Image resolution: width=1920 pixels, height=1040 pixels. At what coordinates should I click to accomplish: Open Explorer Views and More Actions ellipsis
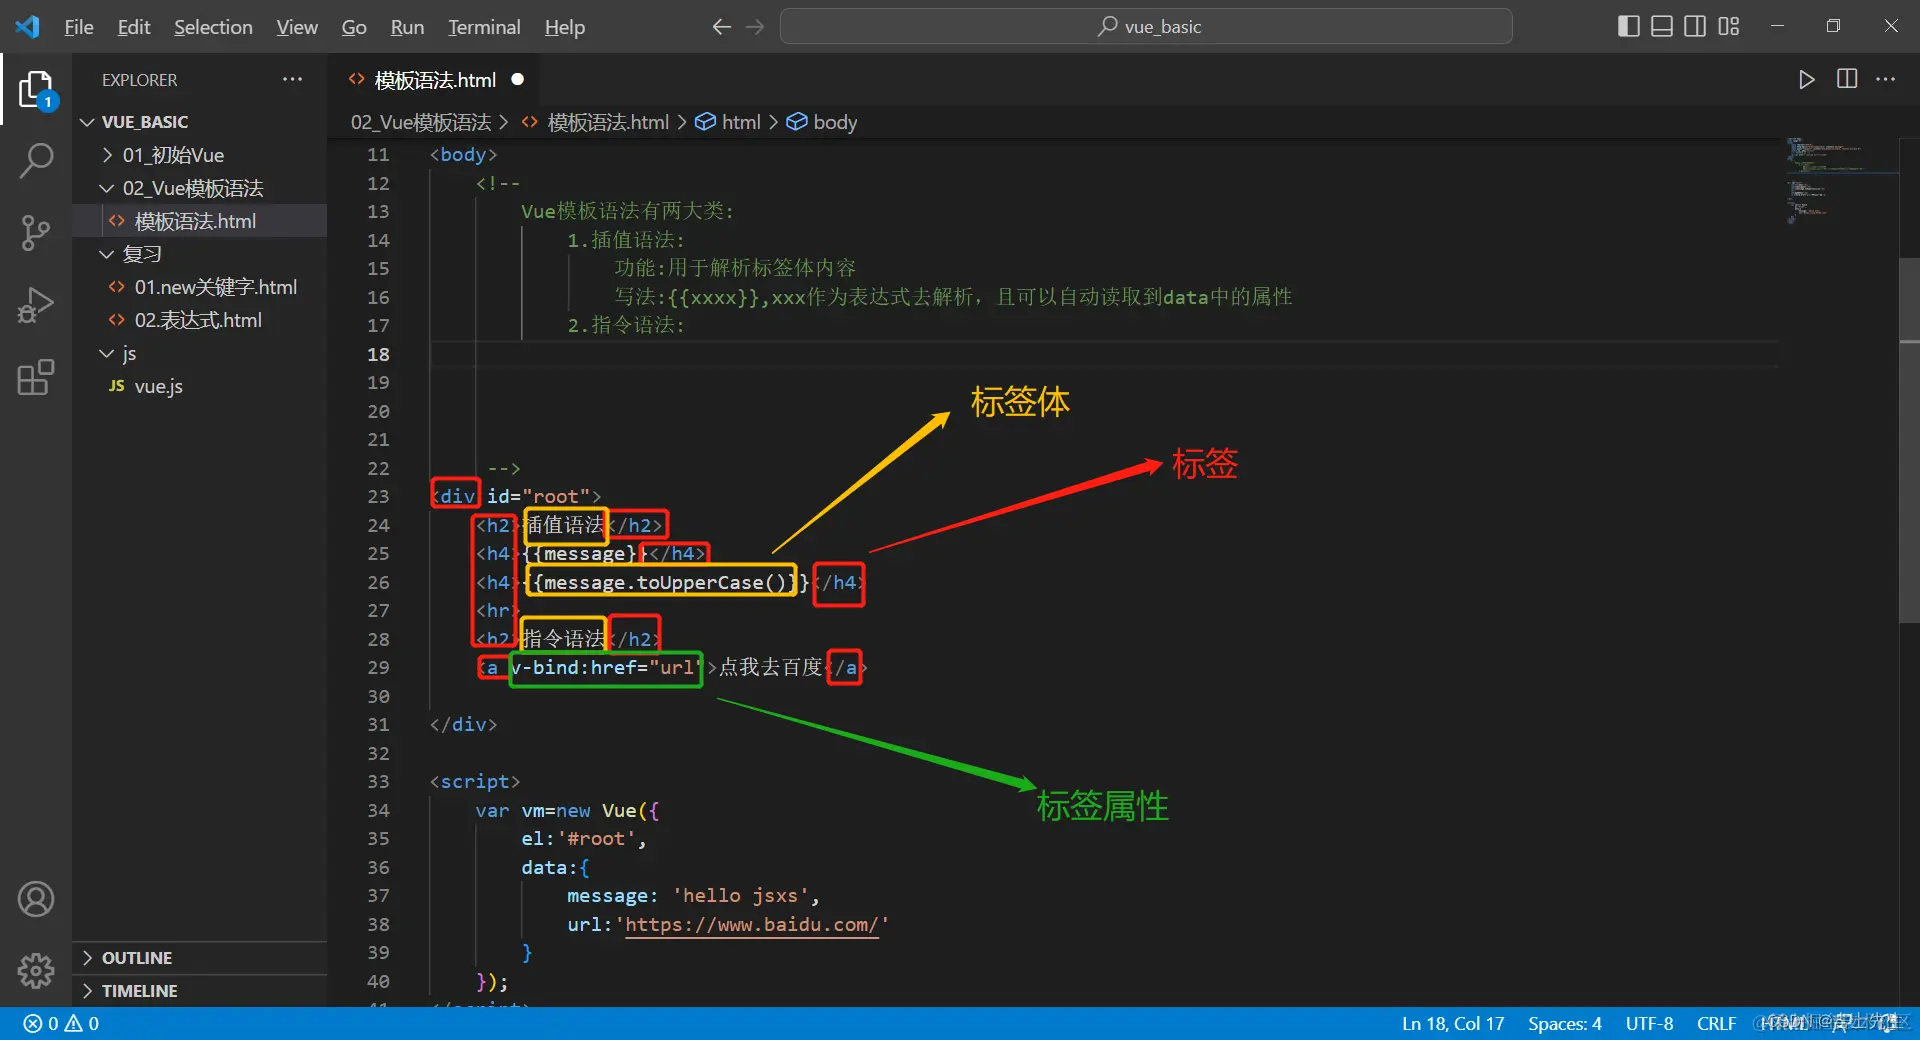[292, 79]
